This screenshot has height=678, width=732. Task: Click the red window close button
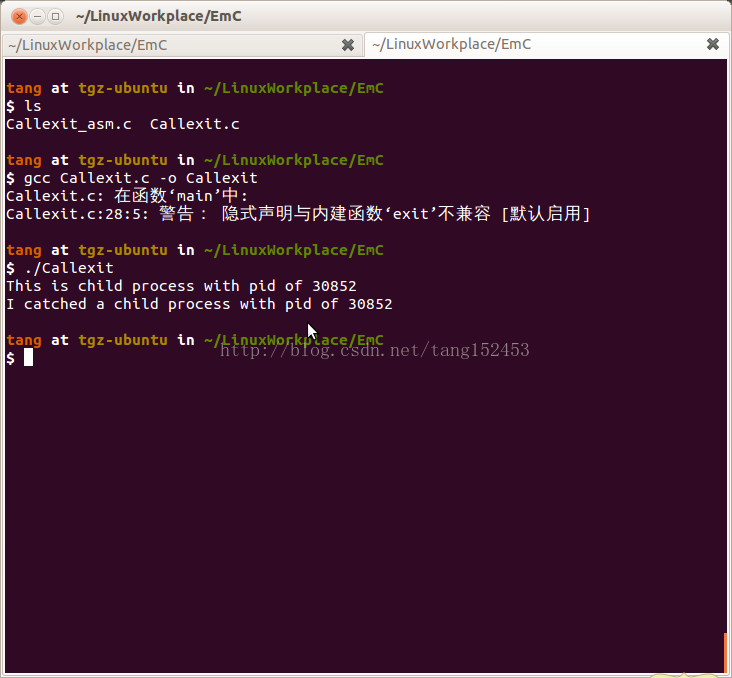coord(17,16)
